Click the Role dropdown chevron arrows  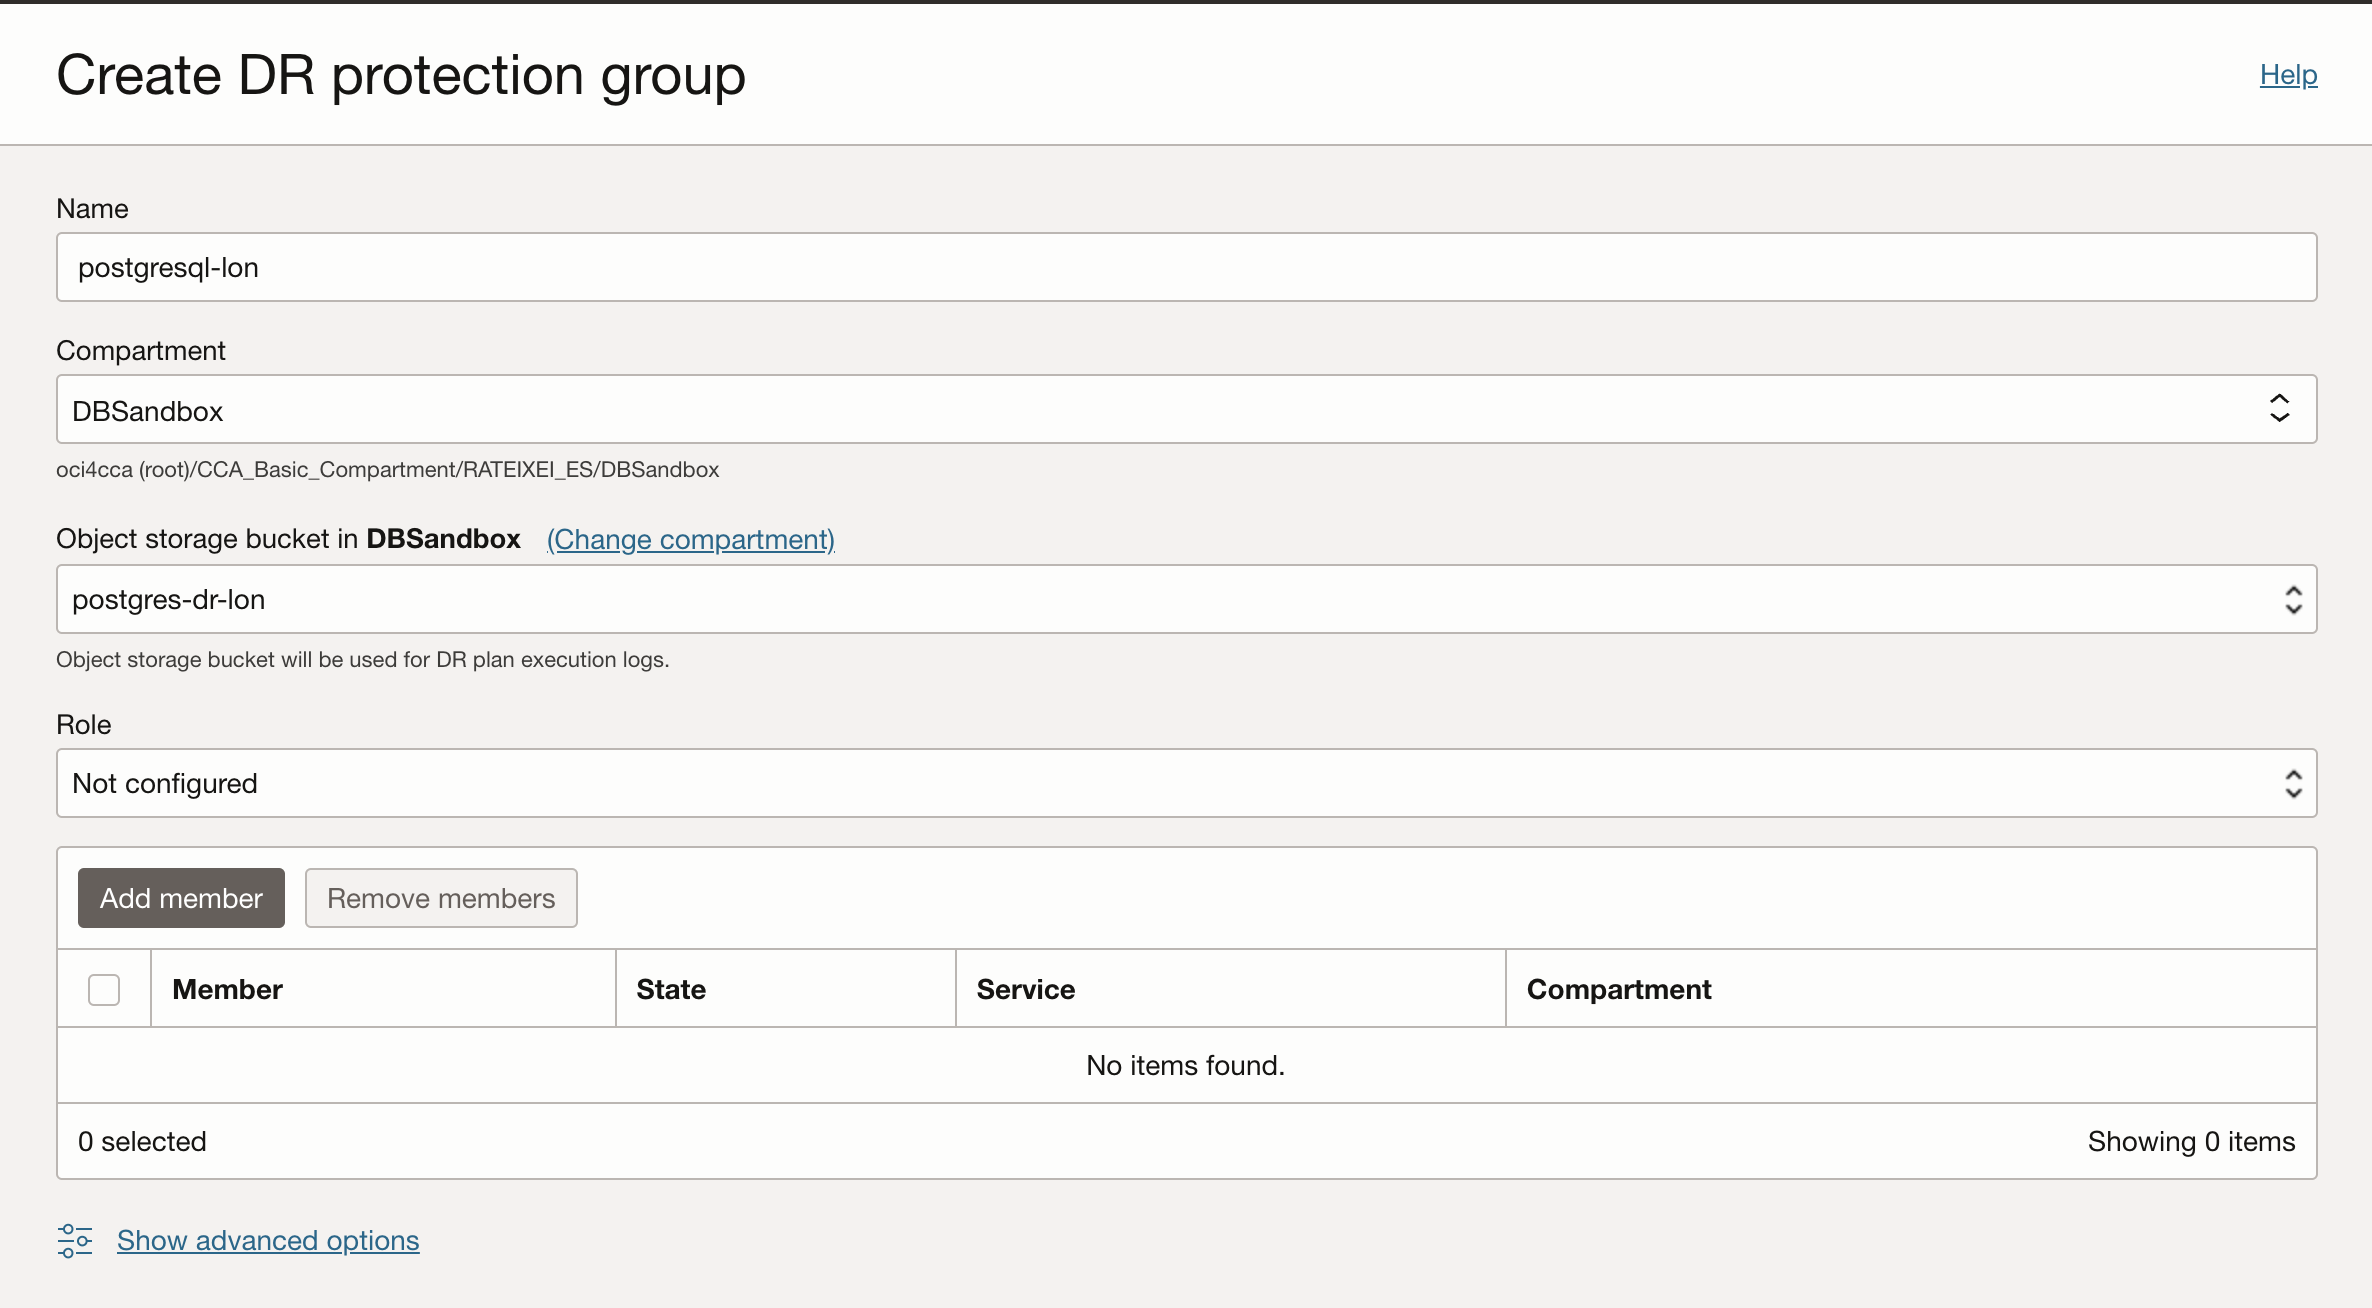point(2293,783)
